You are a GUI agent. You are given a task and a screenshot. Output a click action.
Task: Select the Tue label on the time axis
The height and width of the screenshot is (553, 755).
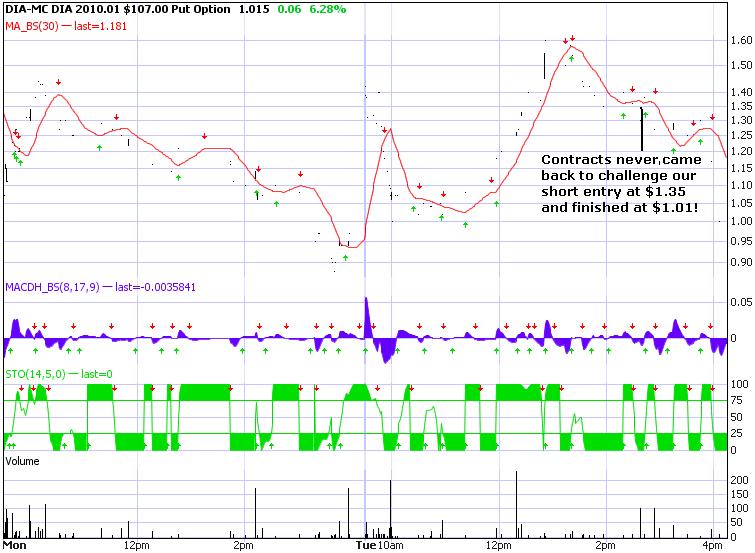(x=366, y=546)
